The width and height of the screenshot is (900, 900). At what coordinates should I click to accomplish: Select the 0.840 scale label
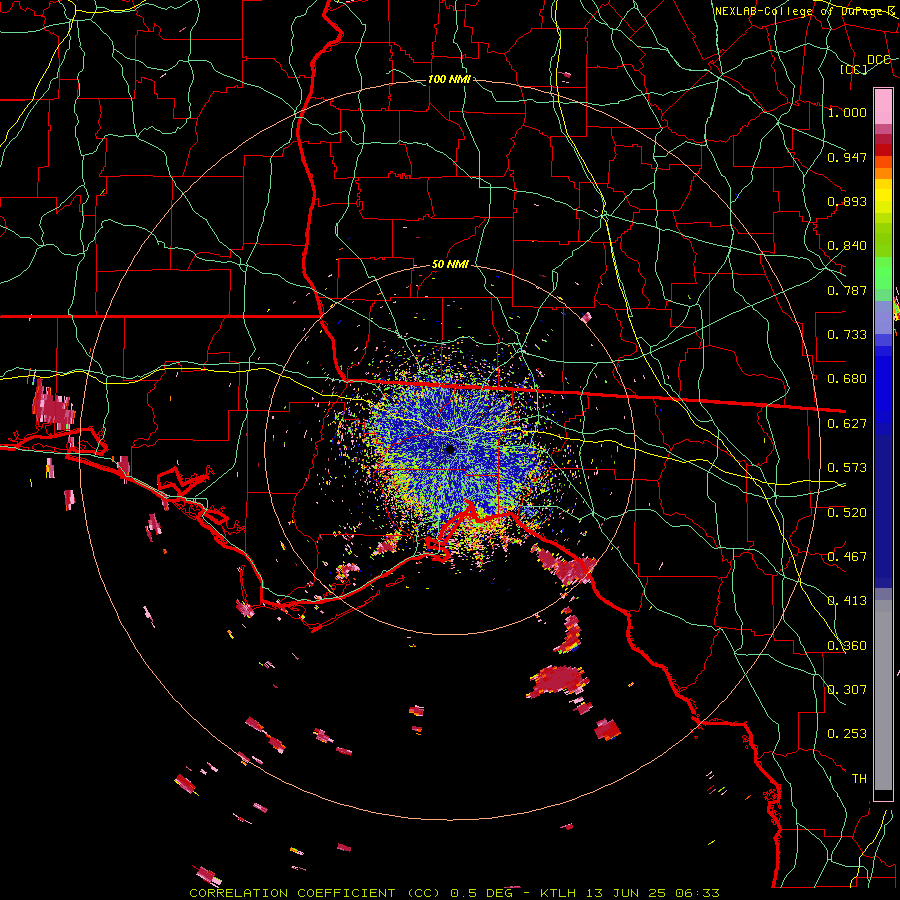(x=847, y=245)
